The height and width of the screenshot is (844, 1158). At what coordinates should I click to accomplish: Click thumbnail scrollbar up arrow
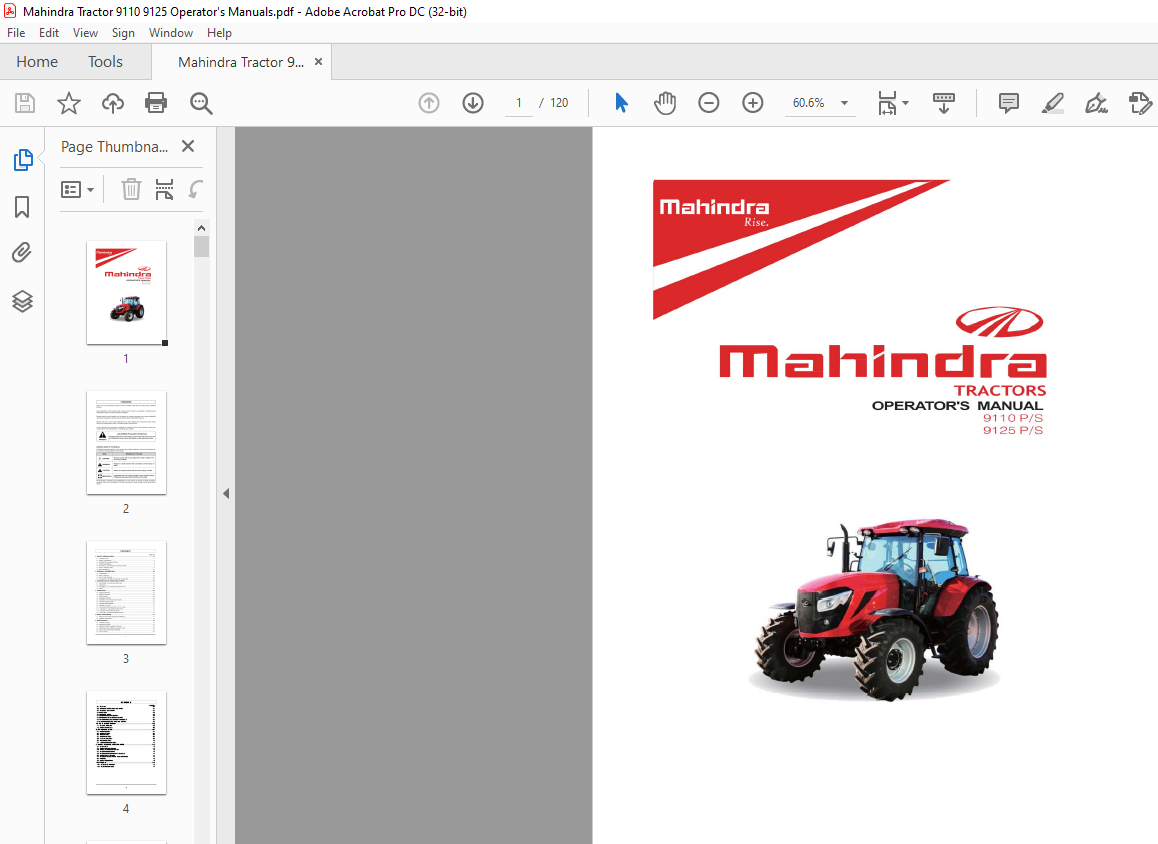click(x=202, y=227)
